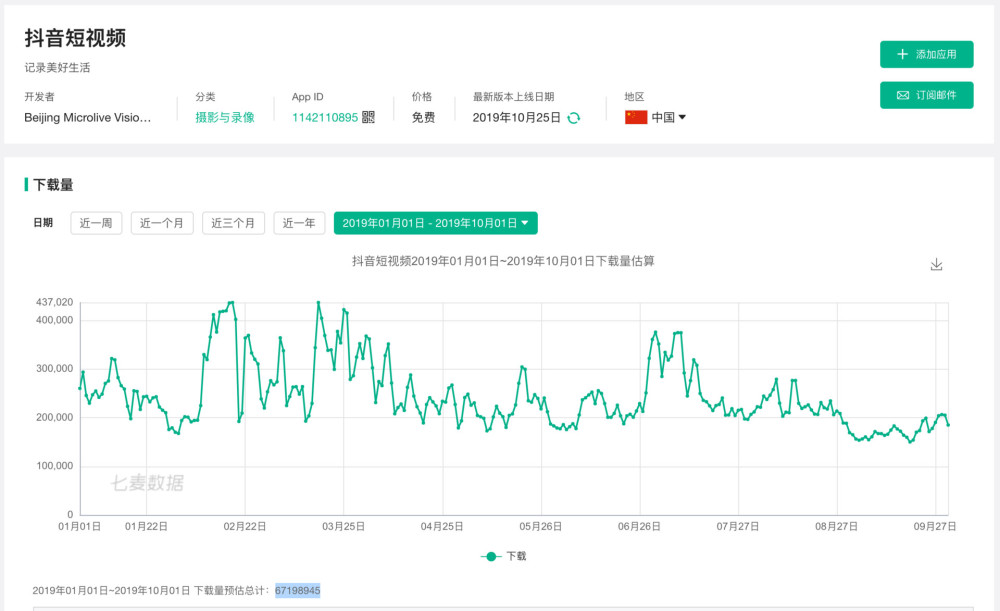Click the 07月27日 x-axis label

click(738, 527)
